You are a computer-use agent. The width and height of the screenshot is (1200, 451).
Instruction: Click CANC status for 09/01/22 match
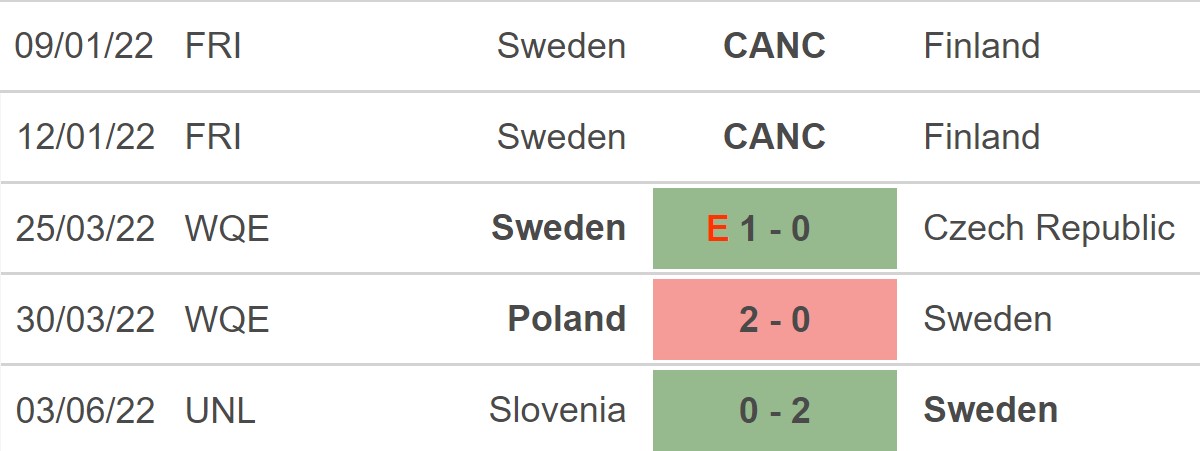(775, 46)
